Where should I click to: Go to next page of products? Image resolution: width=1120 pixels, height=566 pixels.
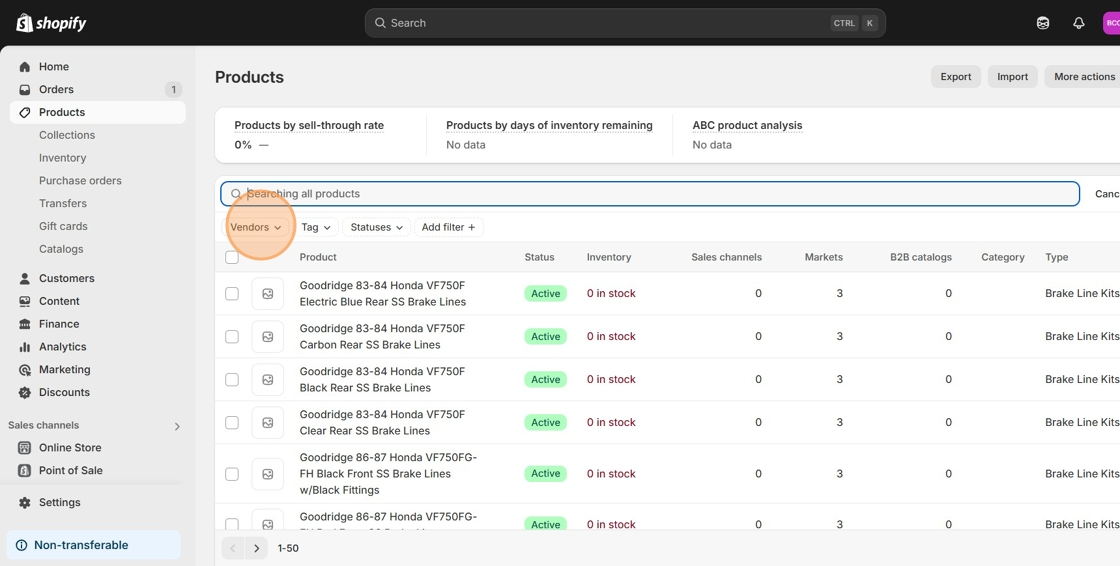click(256, 548)
